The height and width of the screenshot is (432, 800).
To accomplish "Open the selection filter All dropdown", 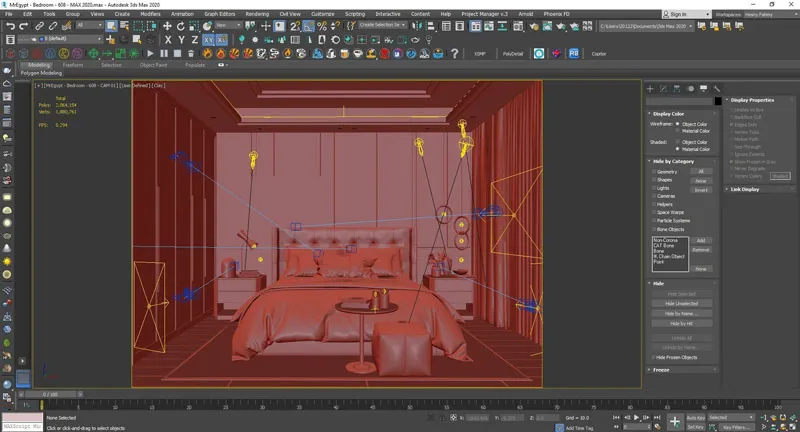I will point(88,26).
